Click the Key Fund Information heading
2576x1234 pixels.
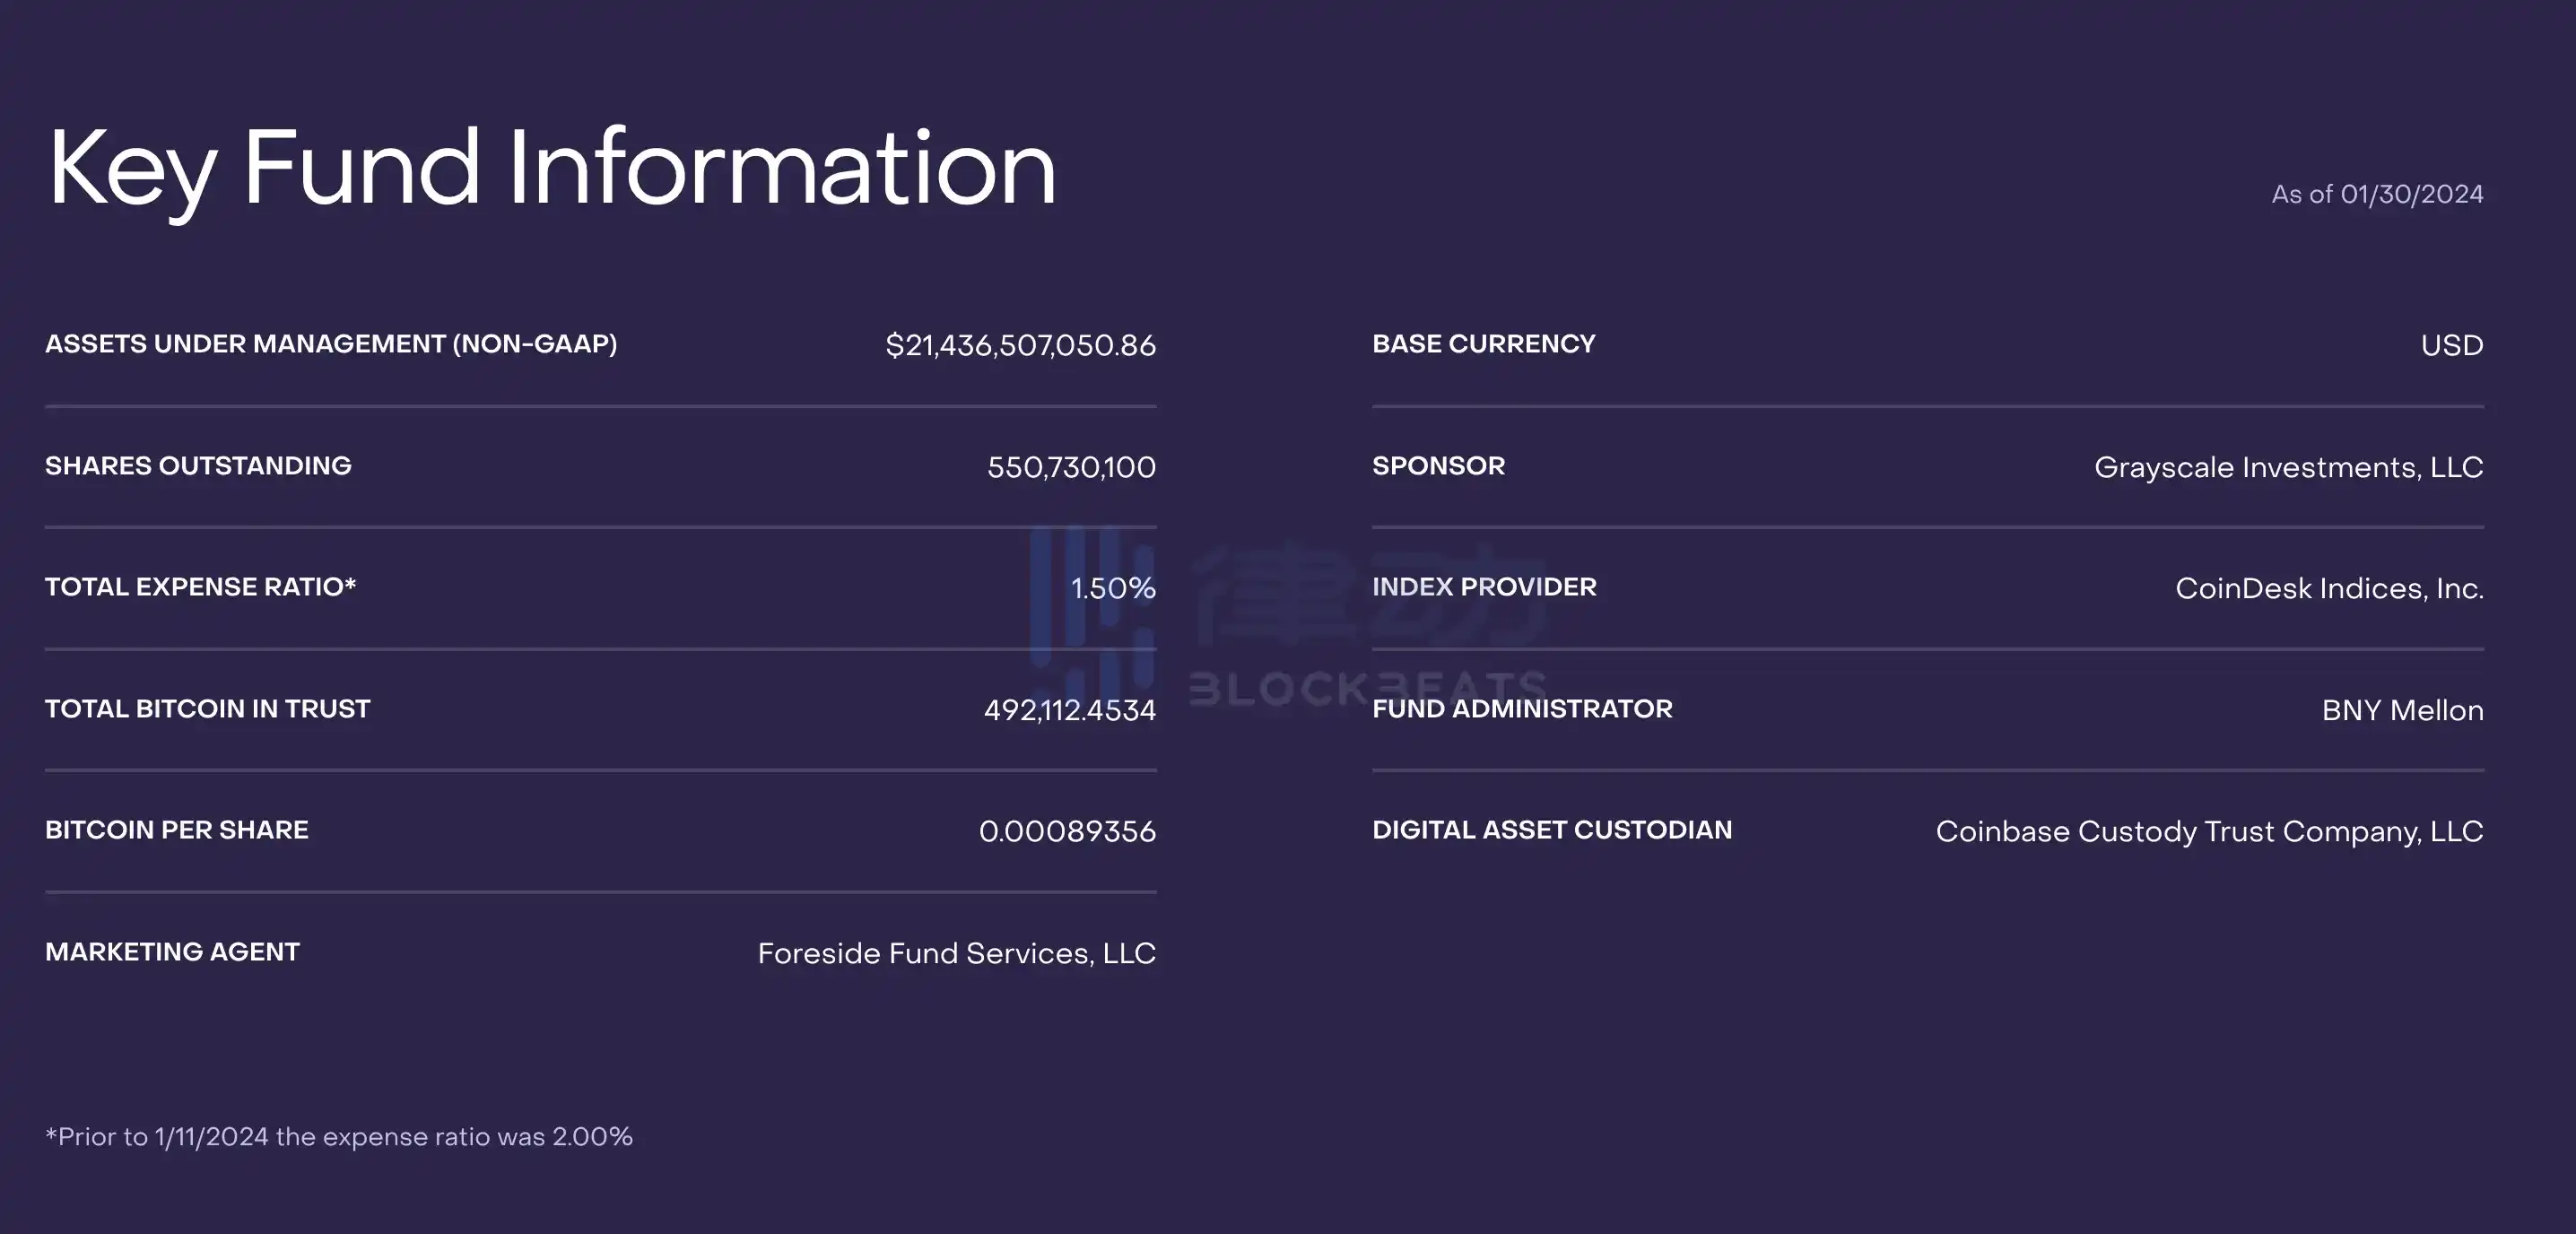click(x=551, y=168)
